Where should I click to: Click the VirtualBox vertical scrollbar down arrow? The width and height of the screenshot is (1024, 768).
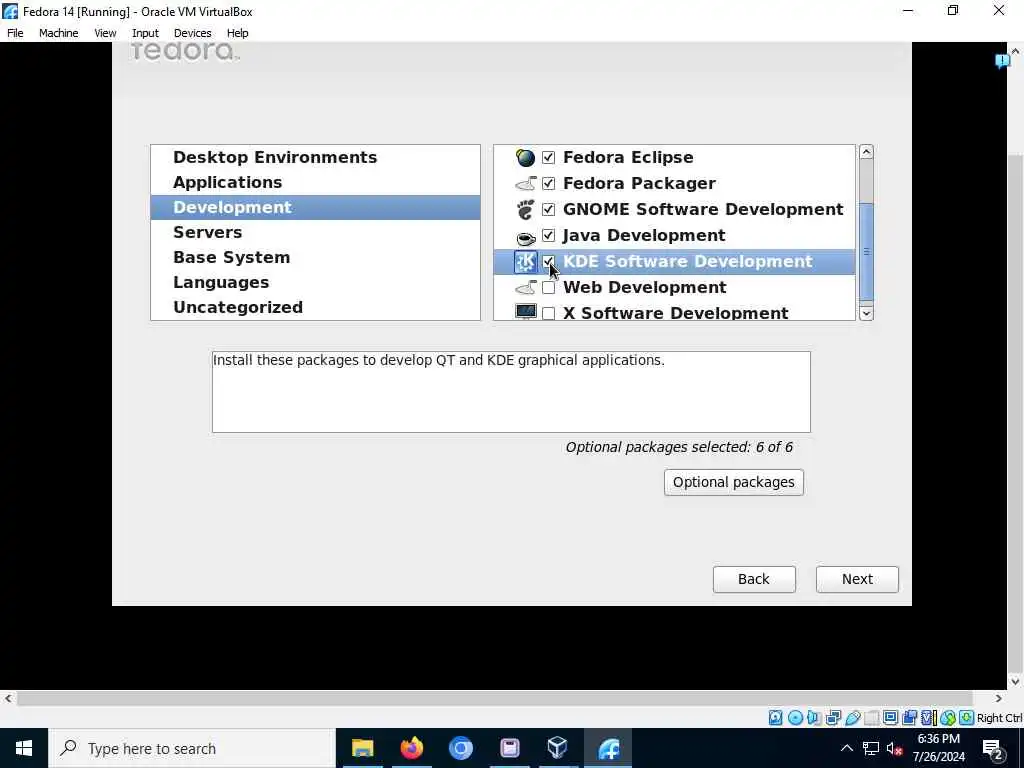click(x=1016, y=681)
